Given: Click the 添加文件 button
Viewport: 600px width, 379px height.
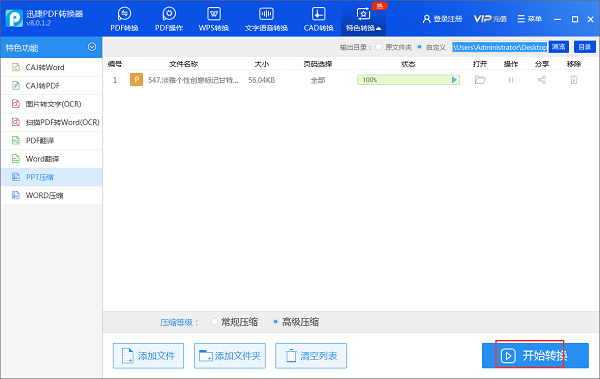Looking at the screenshot, I should click(x=148, y=356).
